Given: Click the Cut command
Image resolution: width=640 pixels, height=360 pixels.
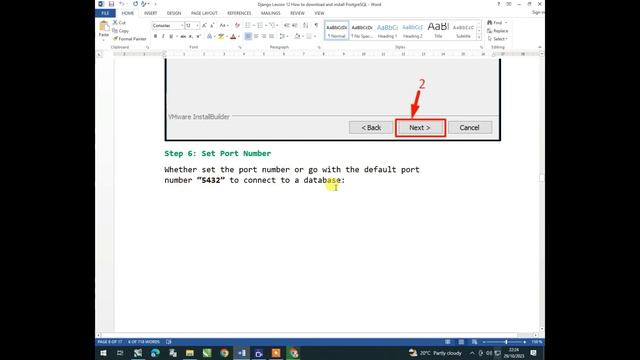Looking at the screenshot, I should [x=120, y=22].
